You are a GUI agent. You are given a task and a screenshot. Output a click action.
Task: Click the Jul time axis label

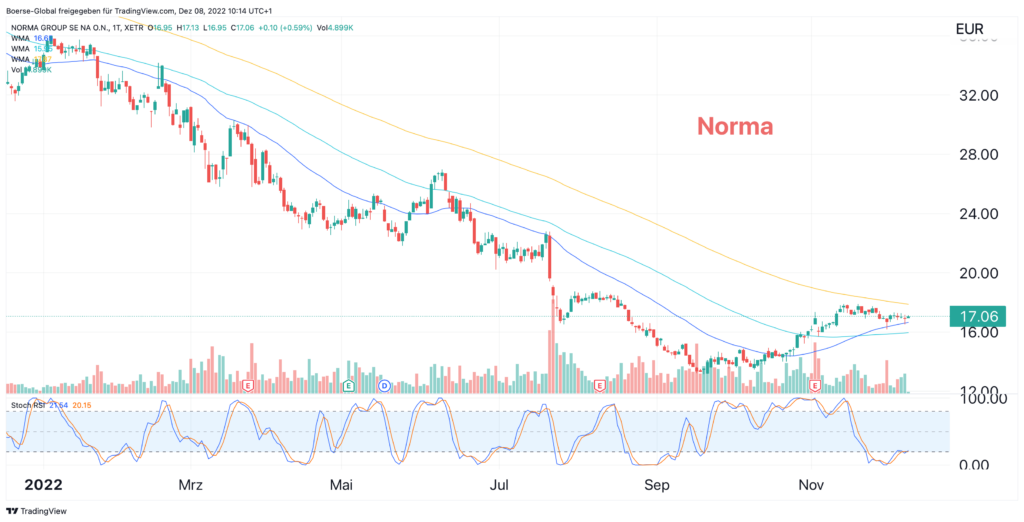[499, 485]
